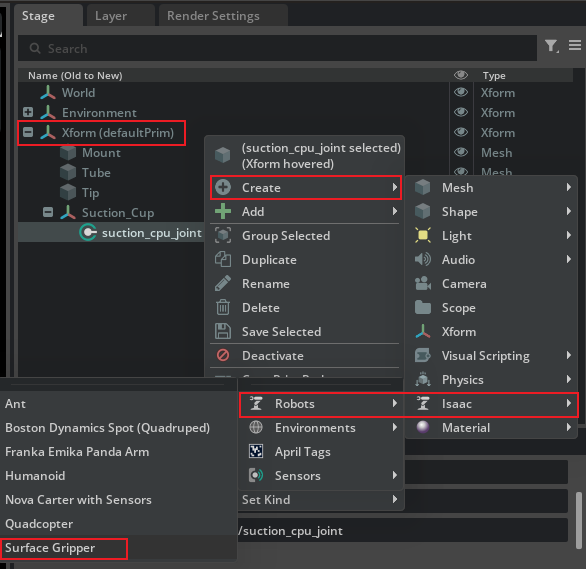Click the Deactivate red circle icon
586x569 pixels.
pyautogui.click(x=223, y=355)
